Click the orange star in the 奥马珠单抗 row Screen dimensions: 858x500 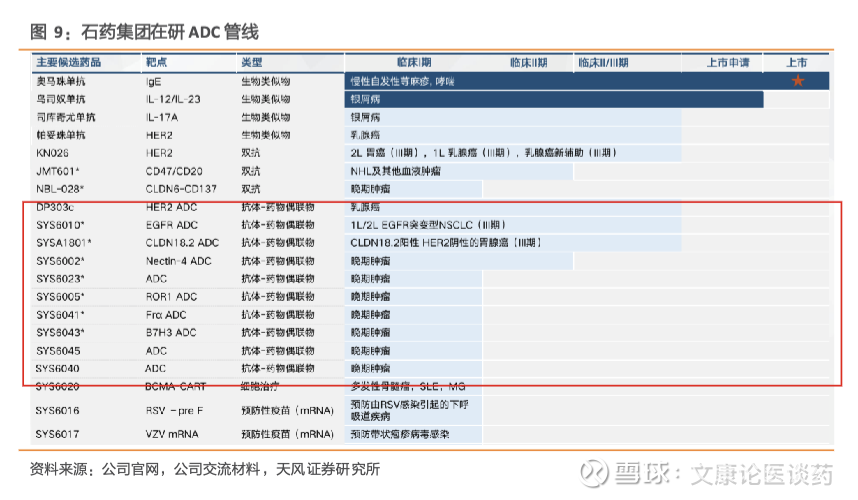click(x=798, y=81)
